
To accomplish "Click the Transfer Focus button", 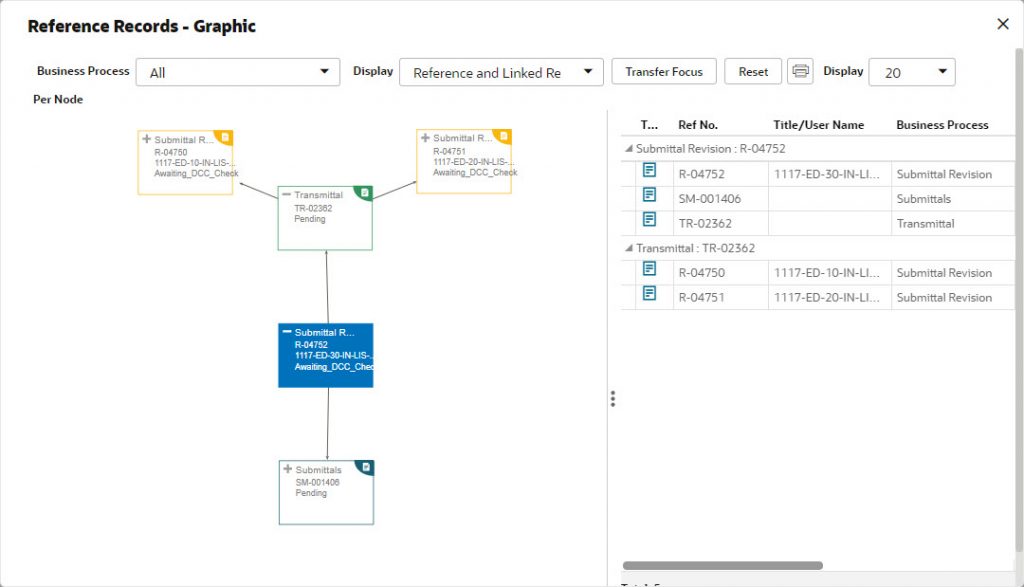I will click(664, 72).
